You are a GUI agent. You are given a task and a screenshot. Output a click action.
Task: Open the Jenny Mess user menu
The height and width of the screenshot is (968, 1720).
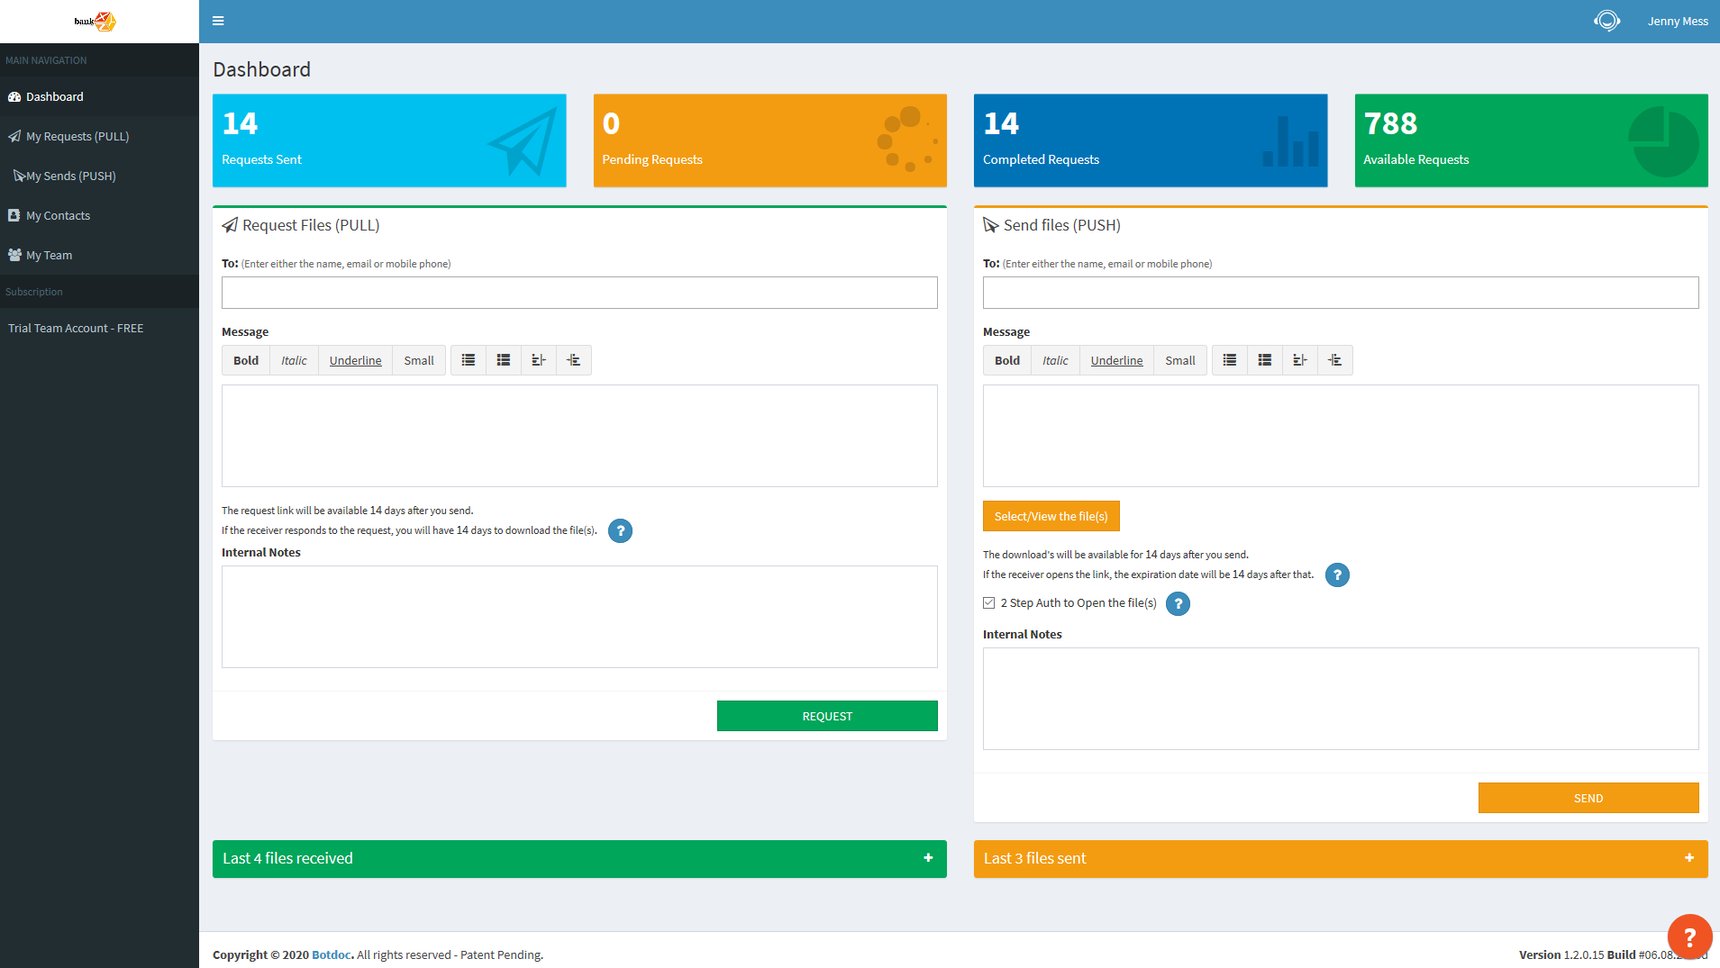point(1677,21)
